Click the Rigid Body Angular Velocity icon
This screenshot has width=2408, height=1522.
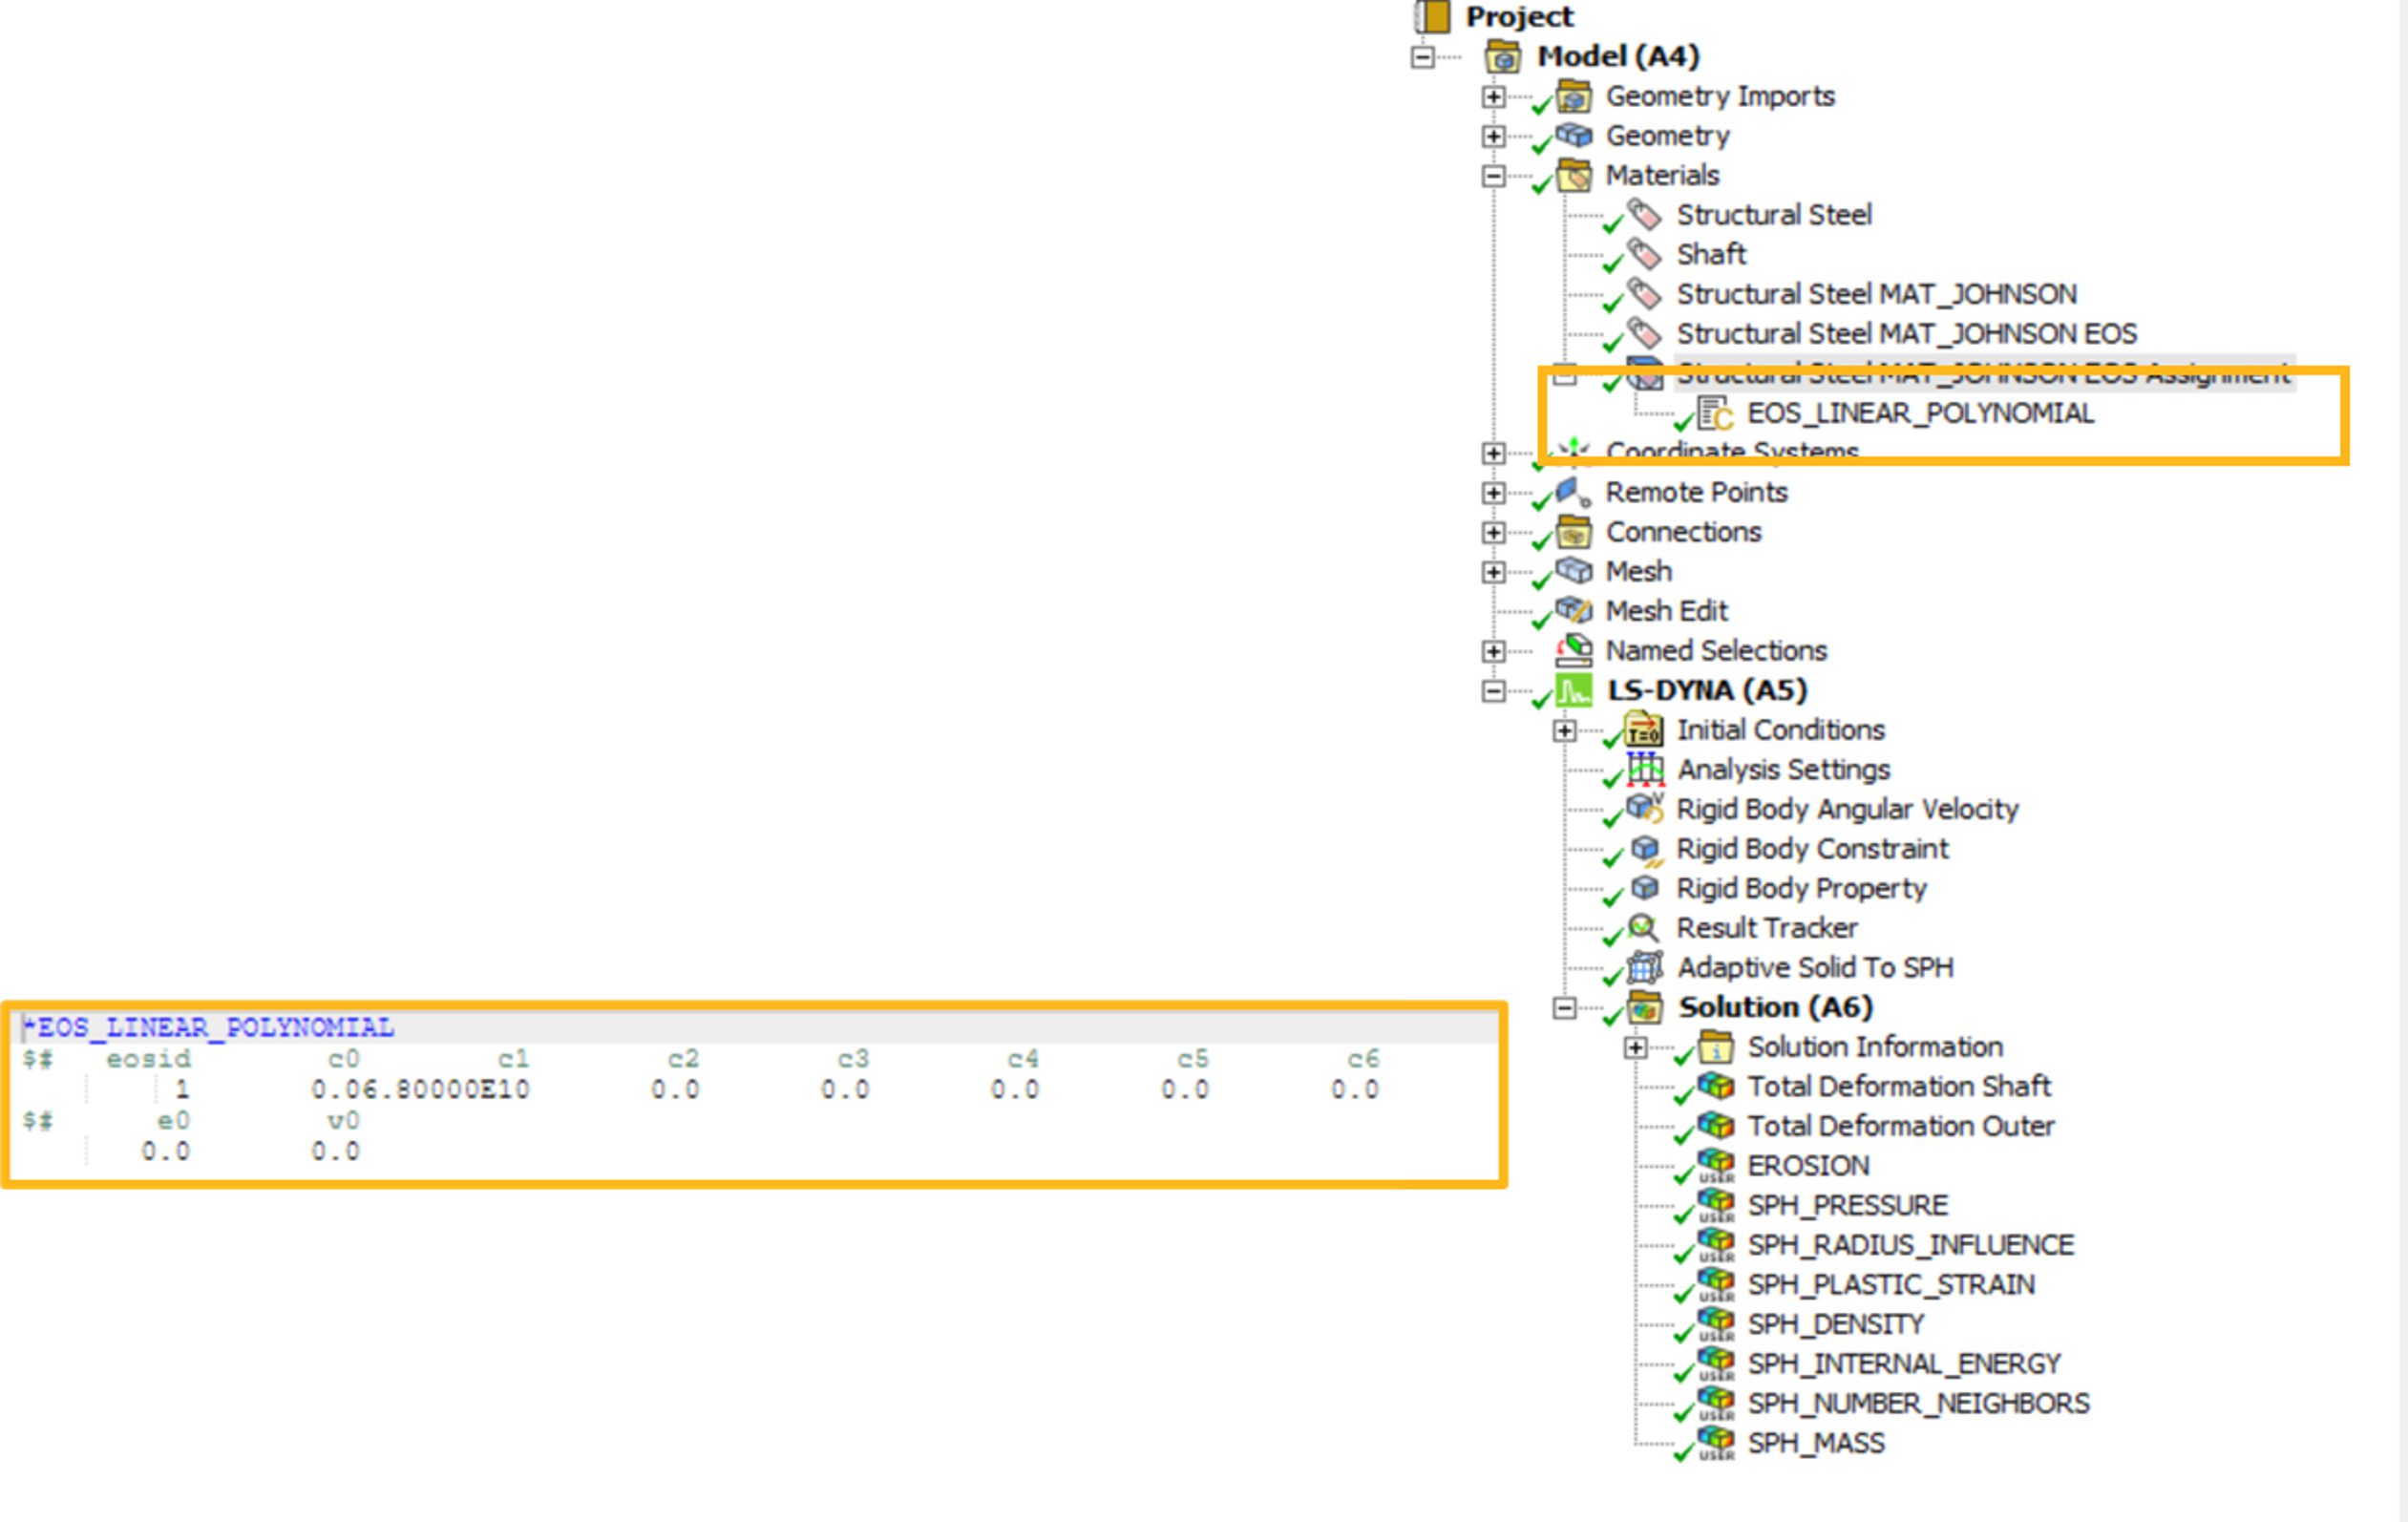click(1644, 808)
